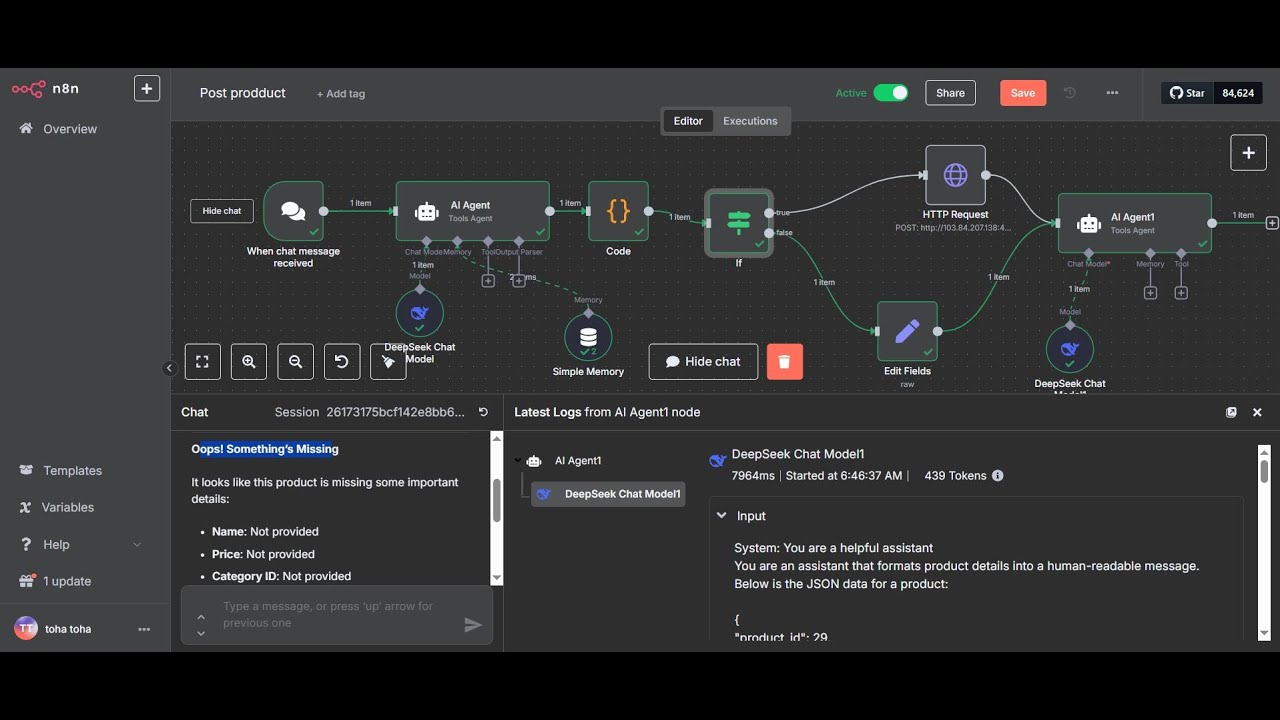Viewport: 1280px width, 720px height.
Task: Open the add node plus panel on canvas
Action: (x=1248, y=153)
